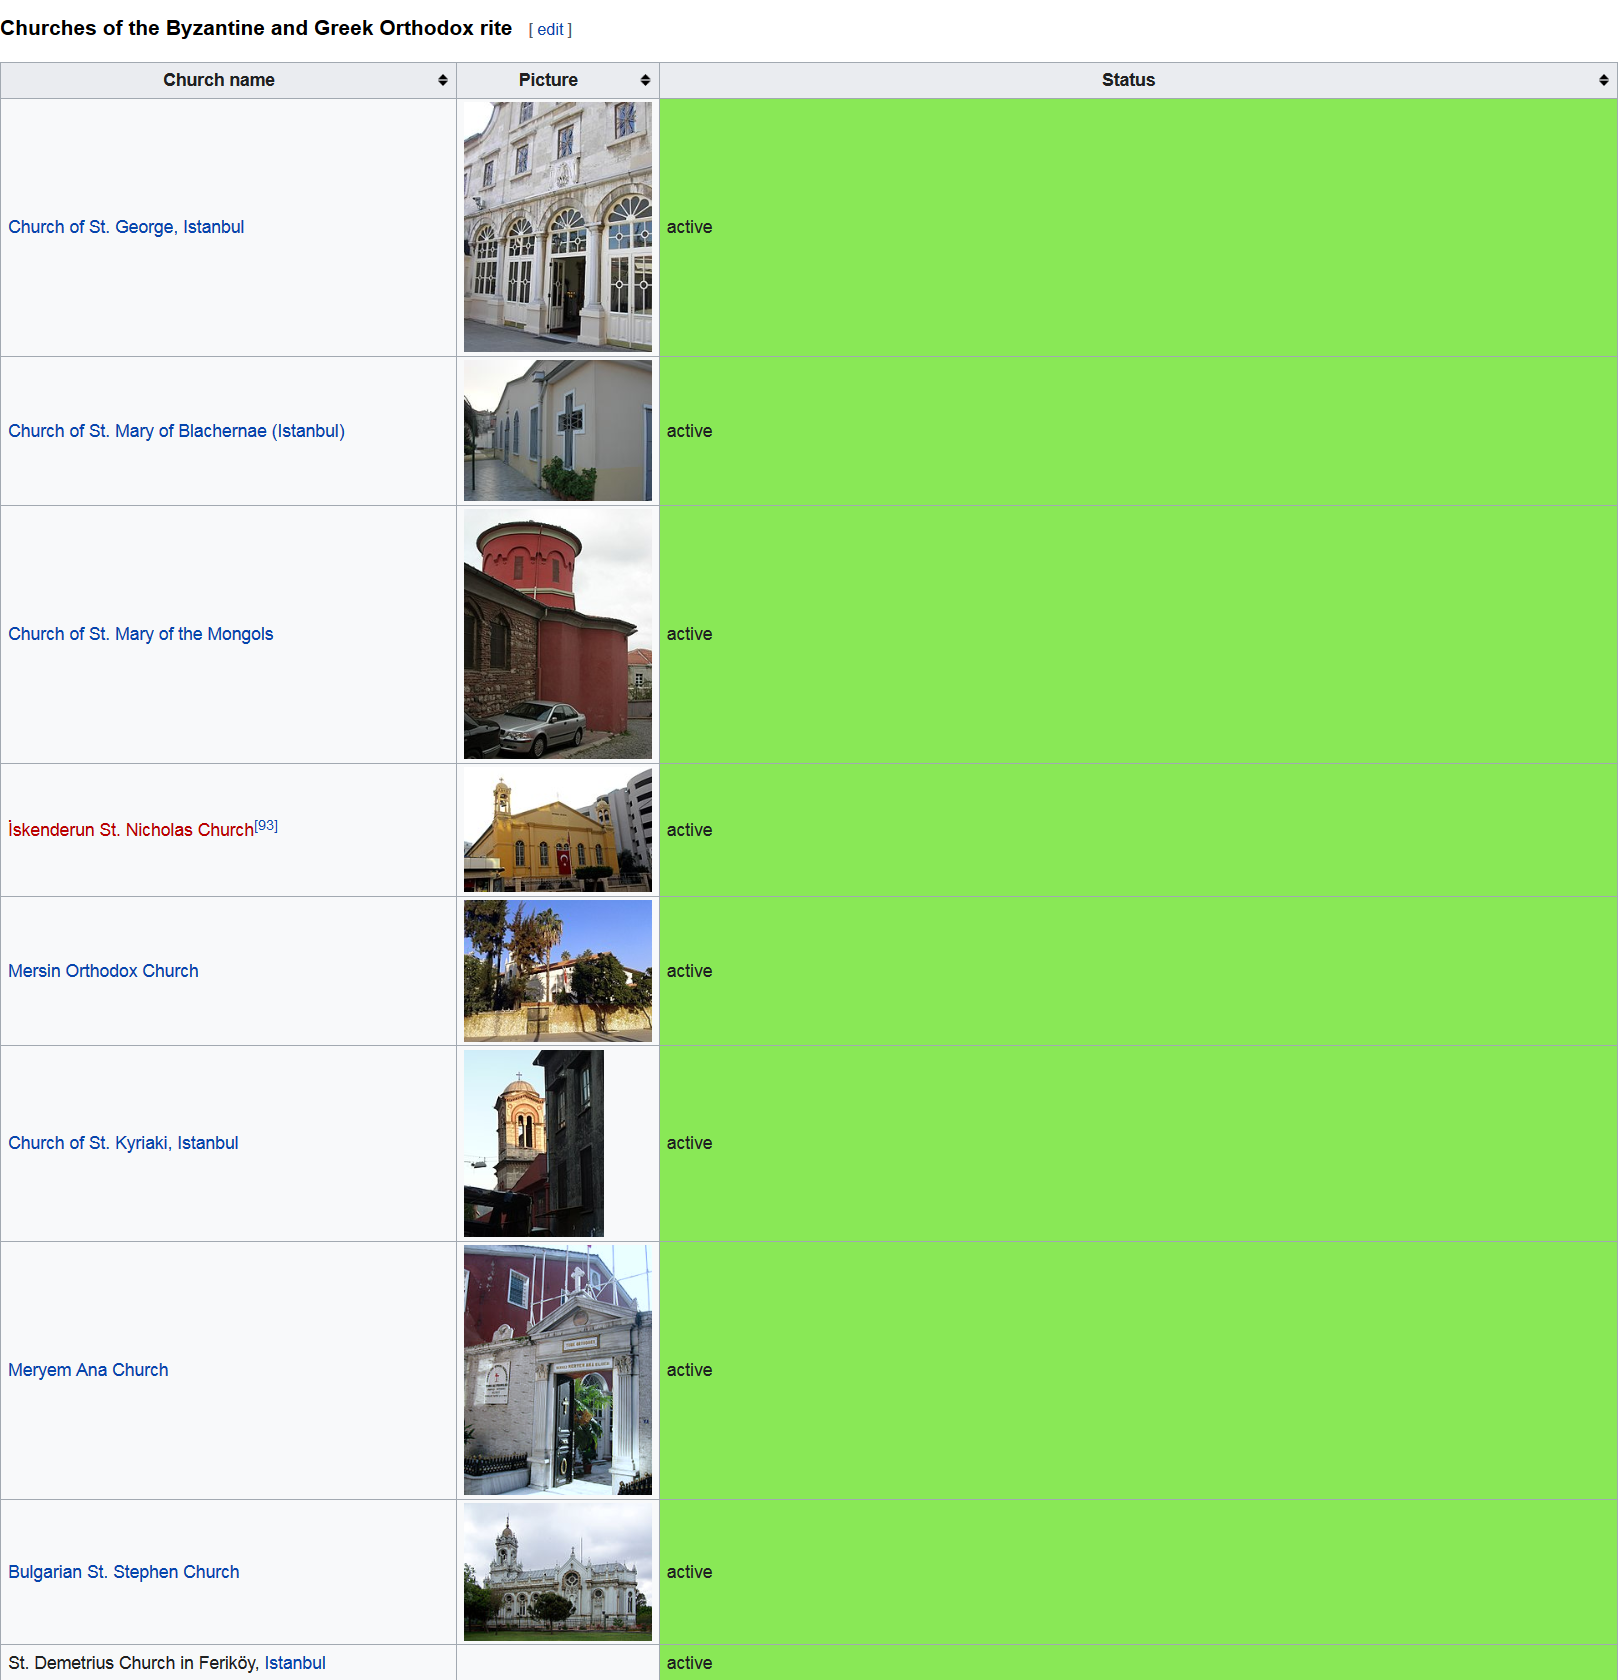
Task: View Church of St. Kyriaki photo
Action: 534,1143
